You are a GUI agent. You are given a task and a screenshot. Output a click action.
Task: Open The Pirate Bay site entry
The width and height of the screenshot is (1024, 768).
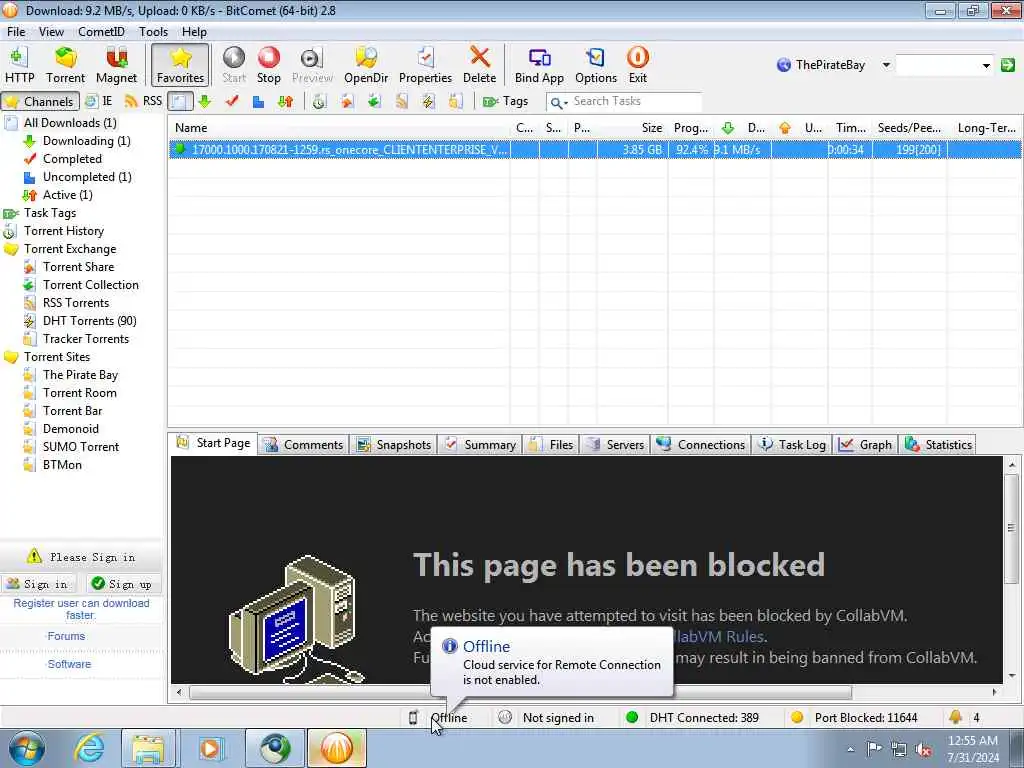coord(80,375)
